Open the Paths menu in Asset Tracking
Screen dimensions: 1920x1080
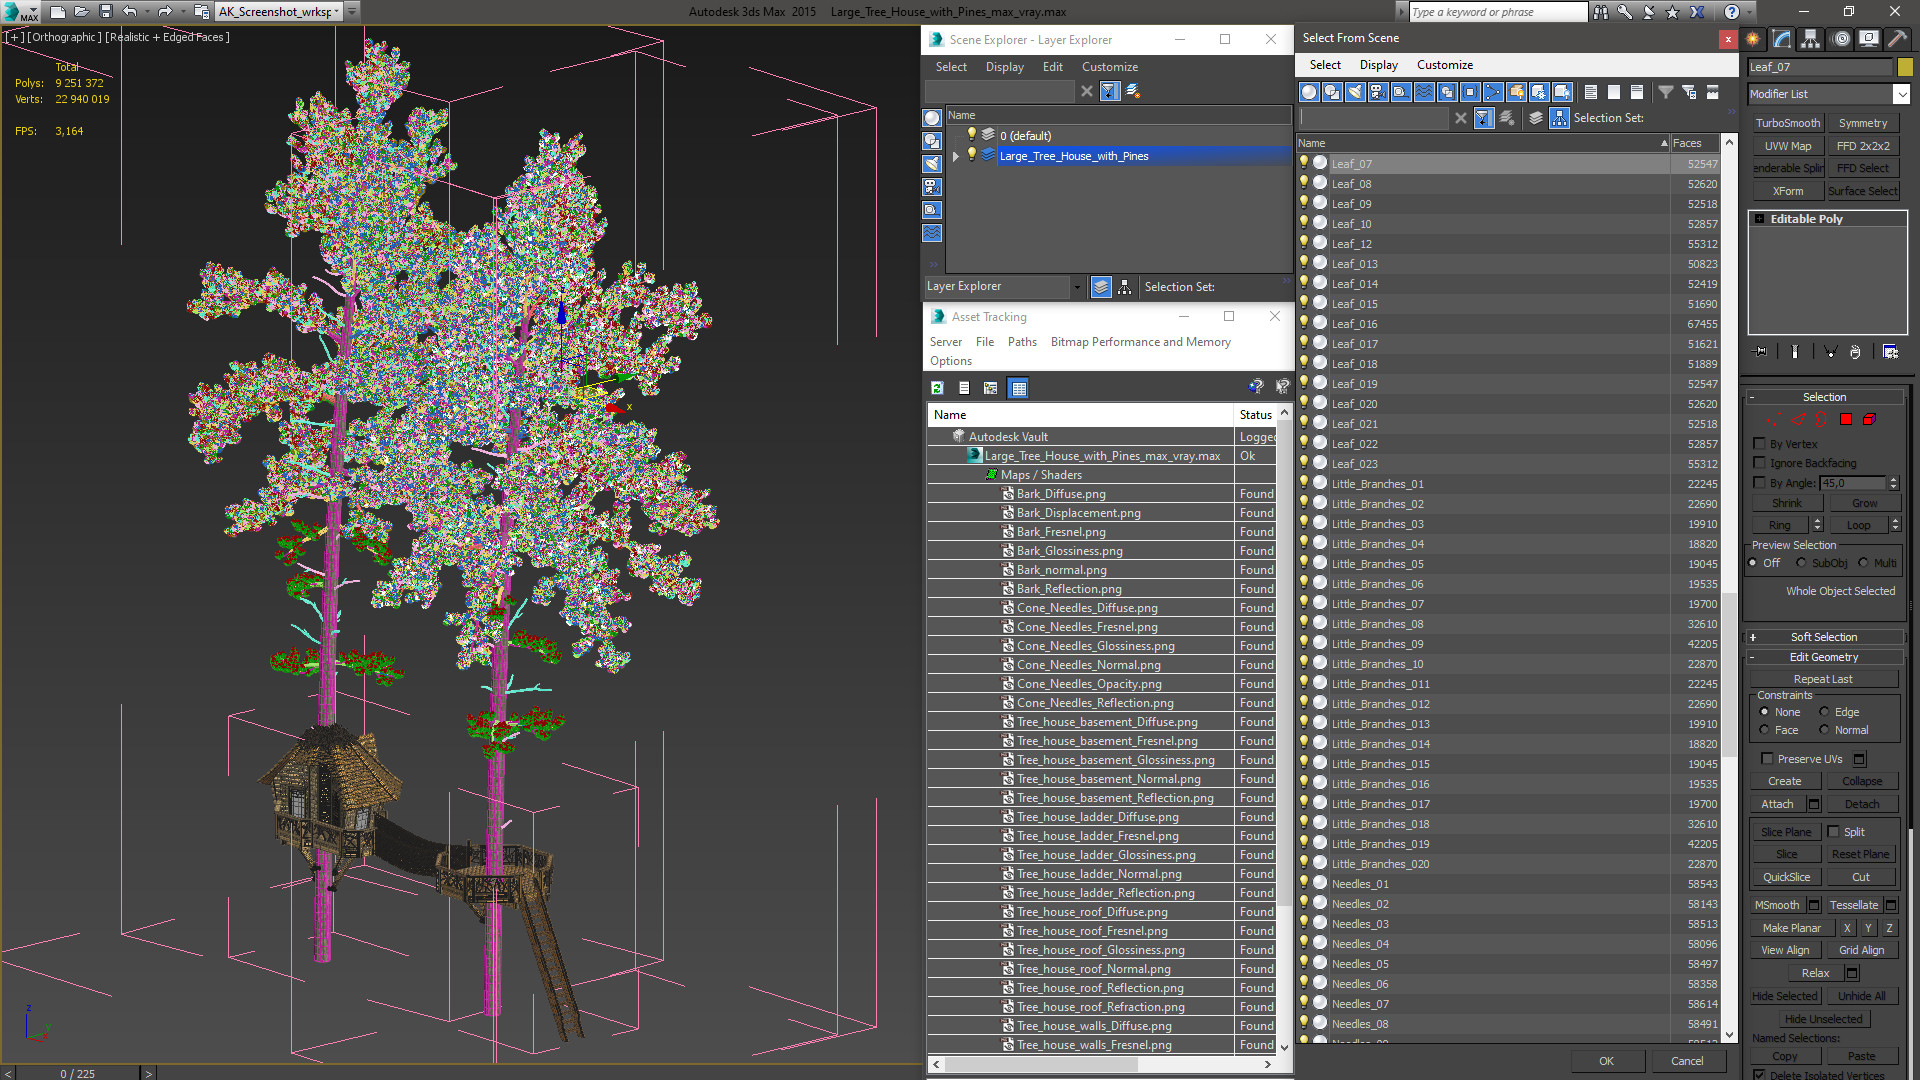[x=1022, y=342]
